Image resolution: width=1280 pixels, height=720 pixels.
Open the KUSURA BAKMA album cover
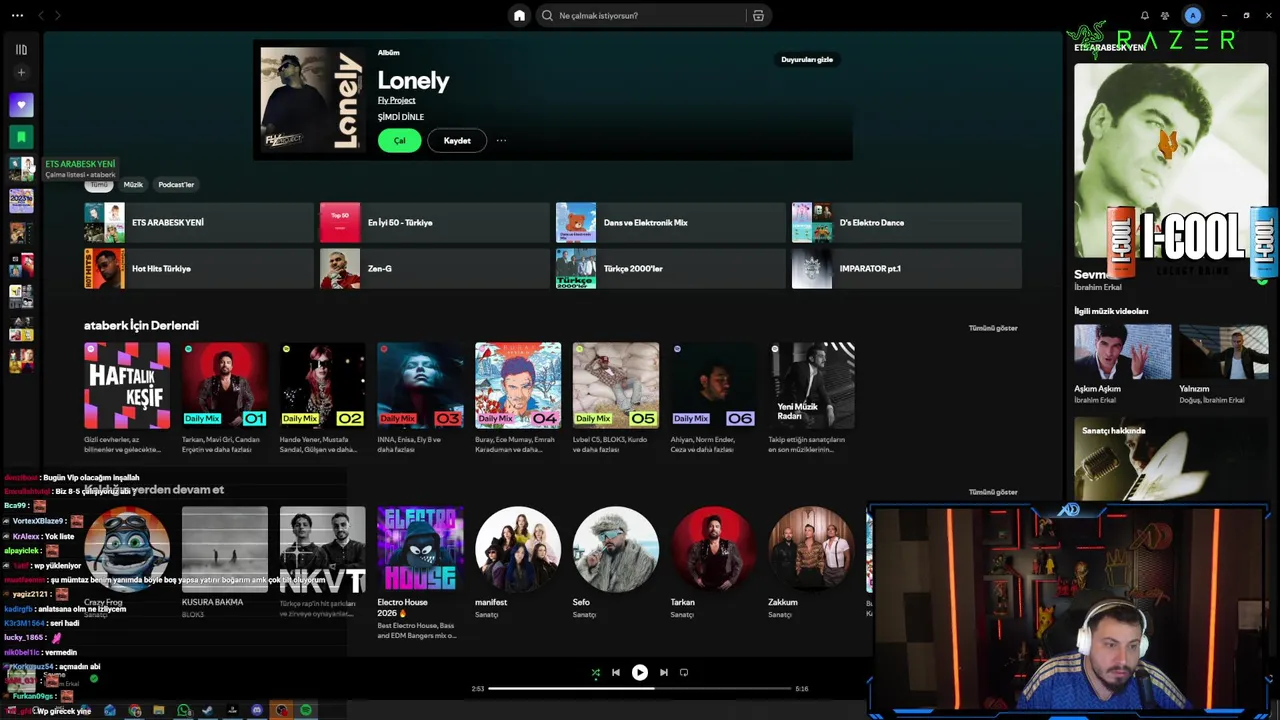[225, 549]
